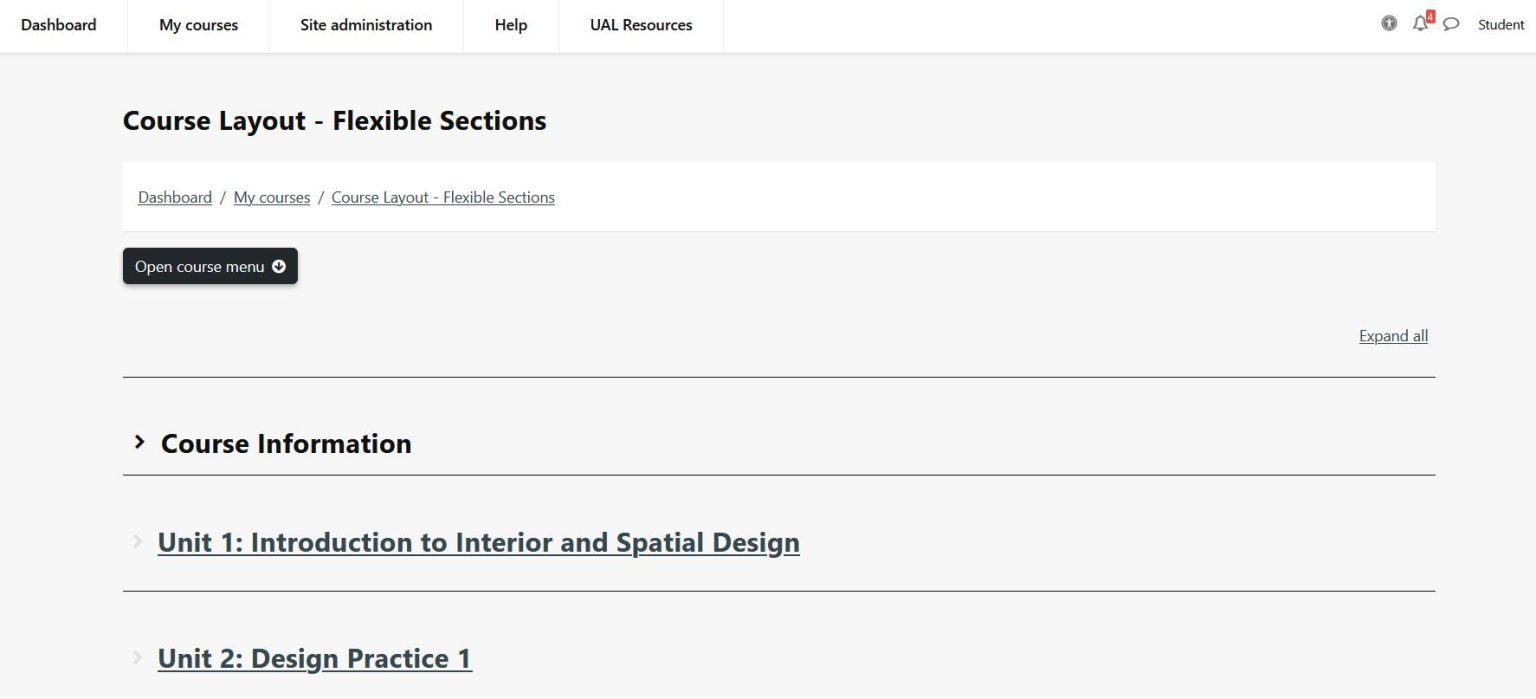The height and width of the screenshot is (699, 1536).
Task: Click the Expand all link
Action: tap(1393, 335)
